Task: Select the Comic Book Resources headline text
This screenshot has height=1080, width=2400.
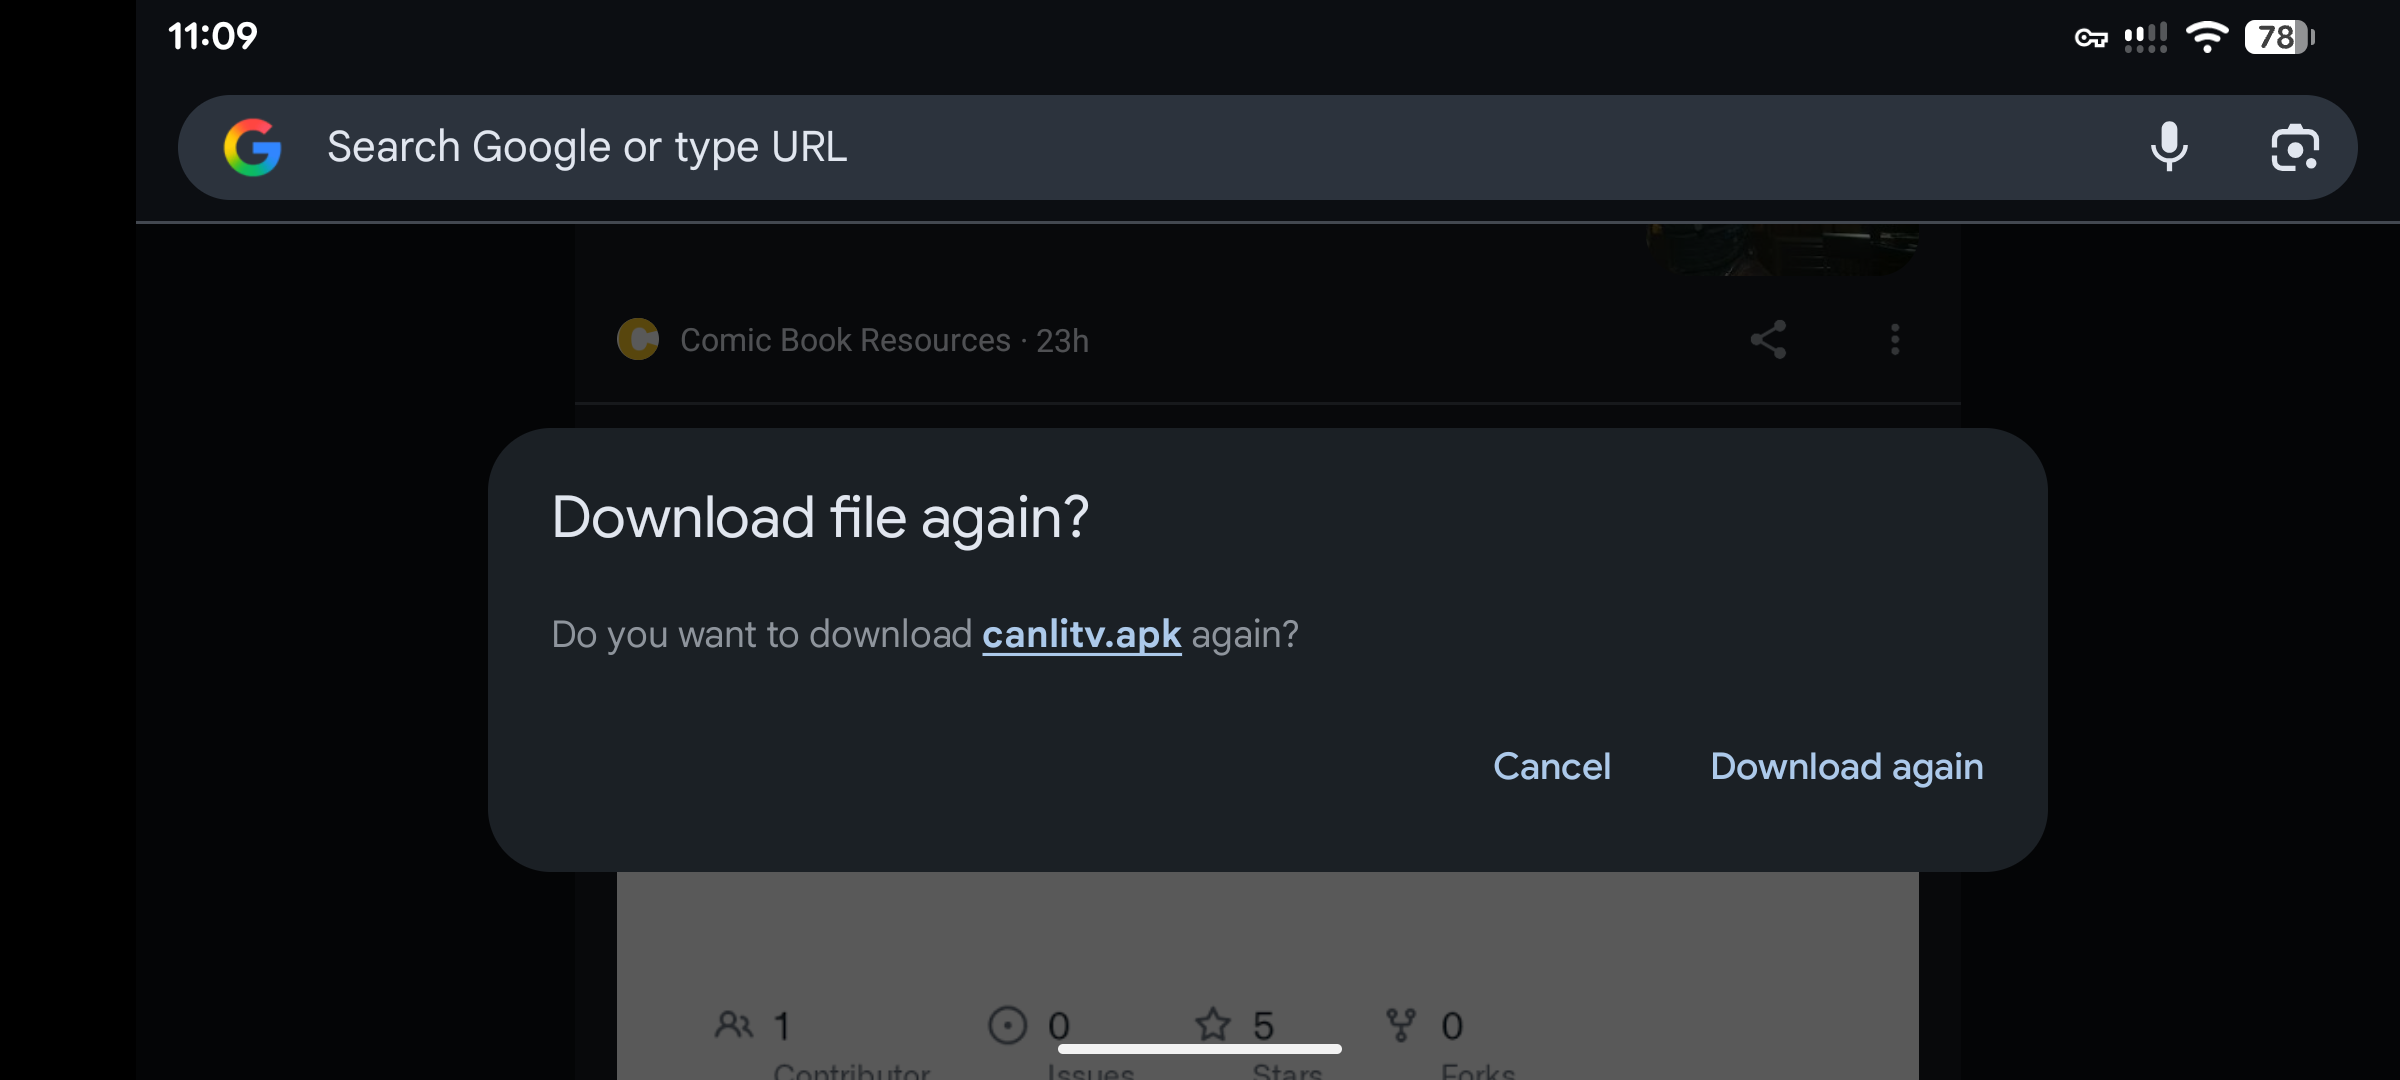Action: [x=844, y=340]
